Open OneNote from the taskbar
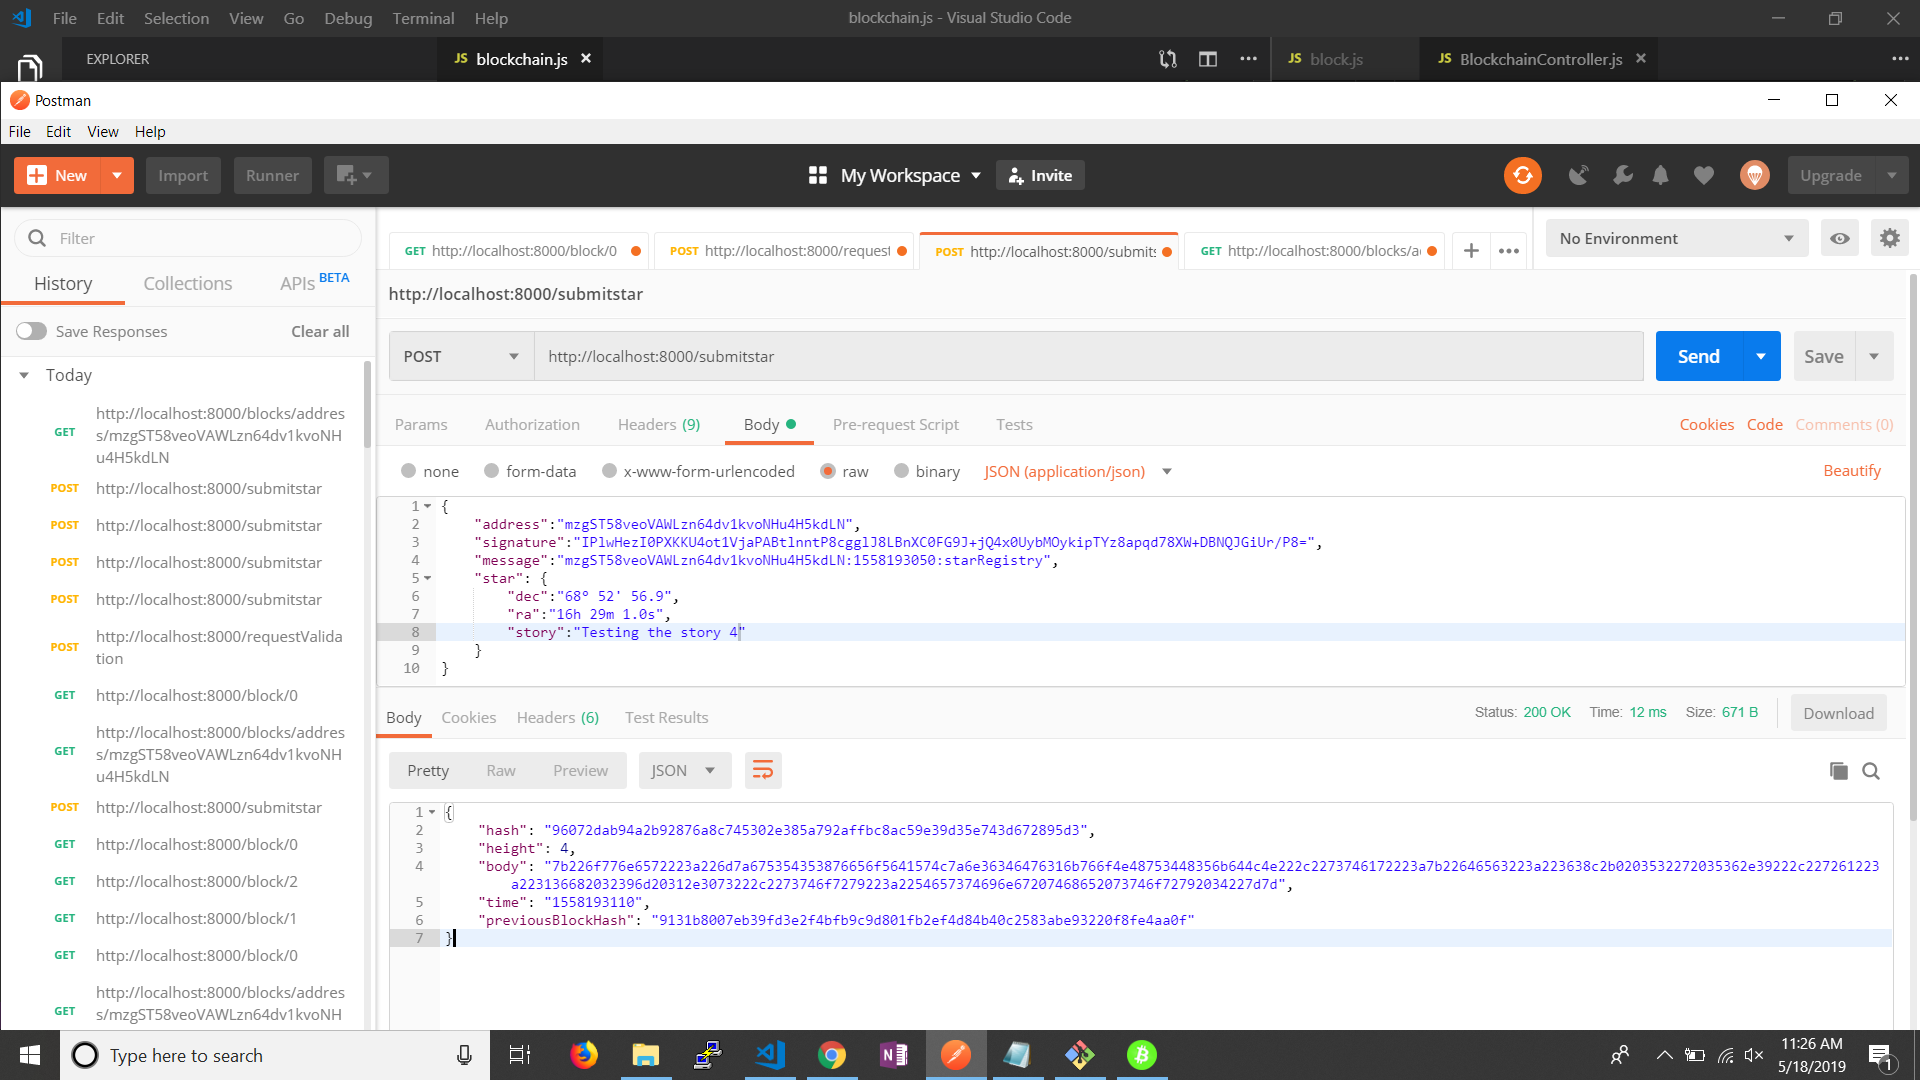This screenshot has height=1080, width=1920. (x=894, y=1055)
